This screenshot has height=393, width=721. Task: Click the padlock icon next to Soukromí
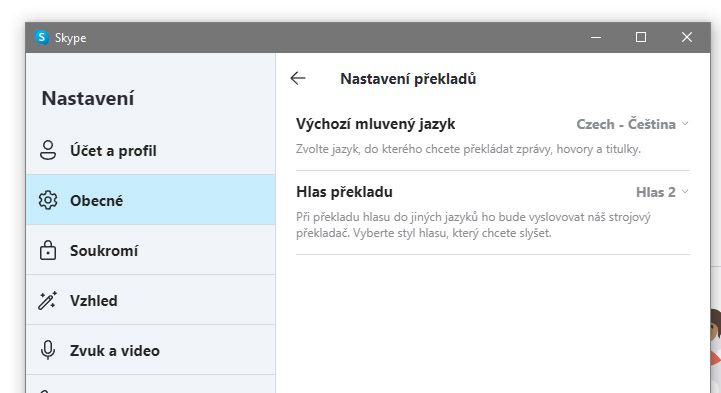[x=48, y=251]
